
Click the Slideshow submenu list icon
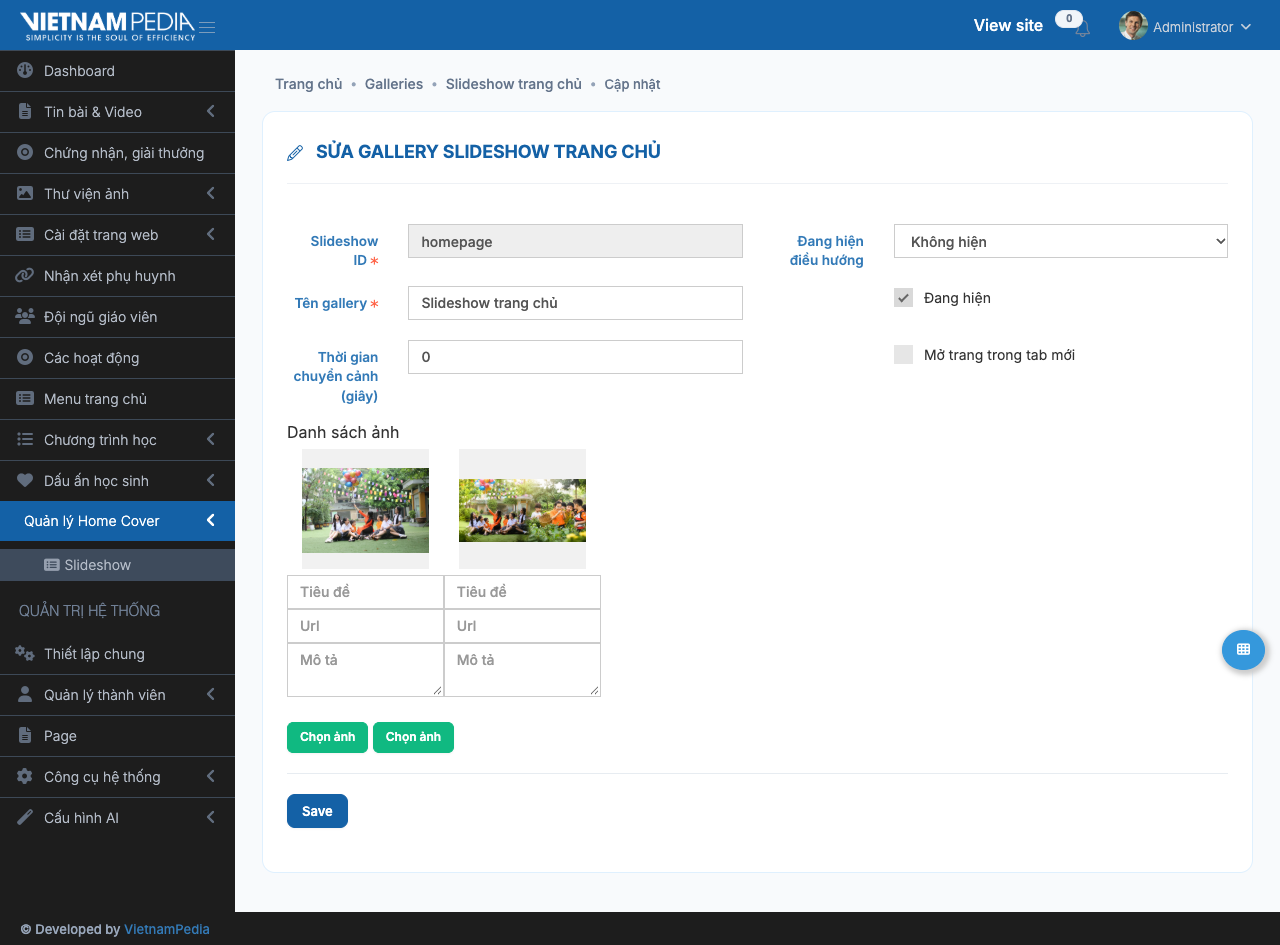[x=52, y=565]
